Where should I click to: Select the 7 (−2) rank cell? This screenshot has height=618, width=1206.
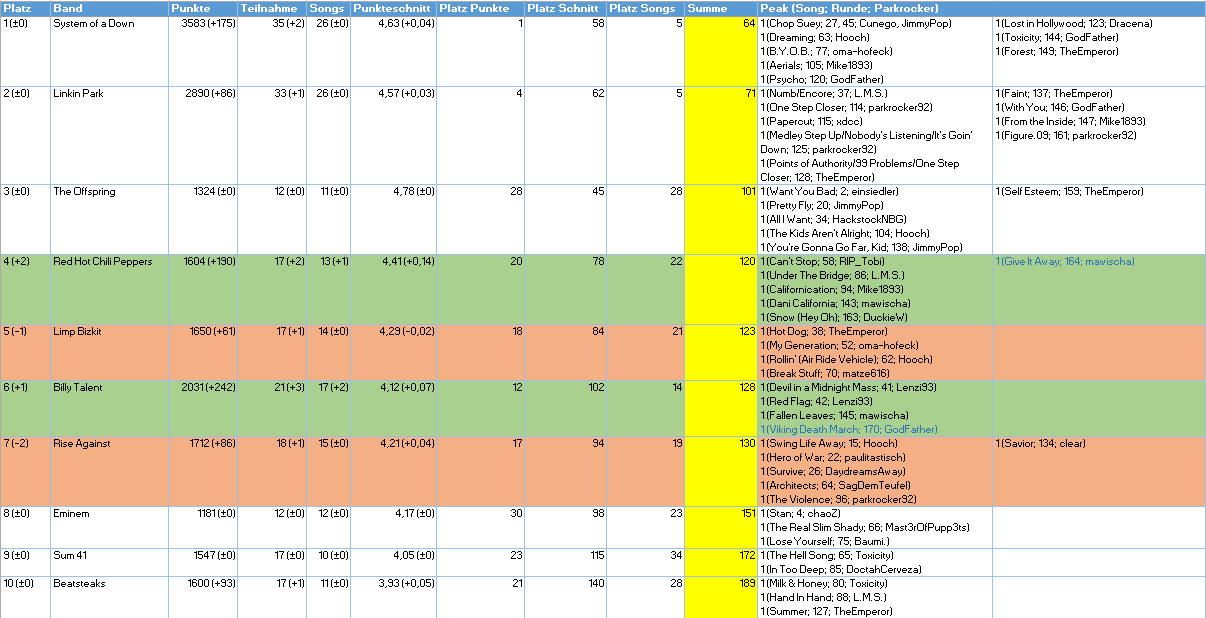pos(25,471)
